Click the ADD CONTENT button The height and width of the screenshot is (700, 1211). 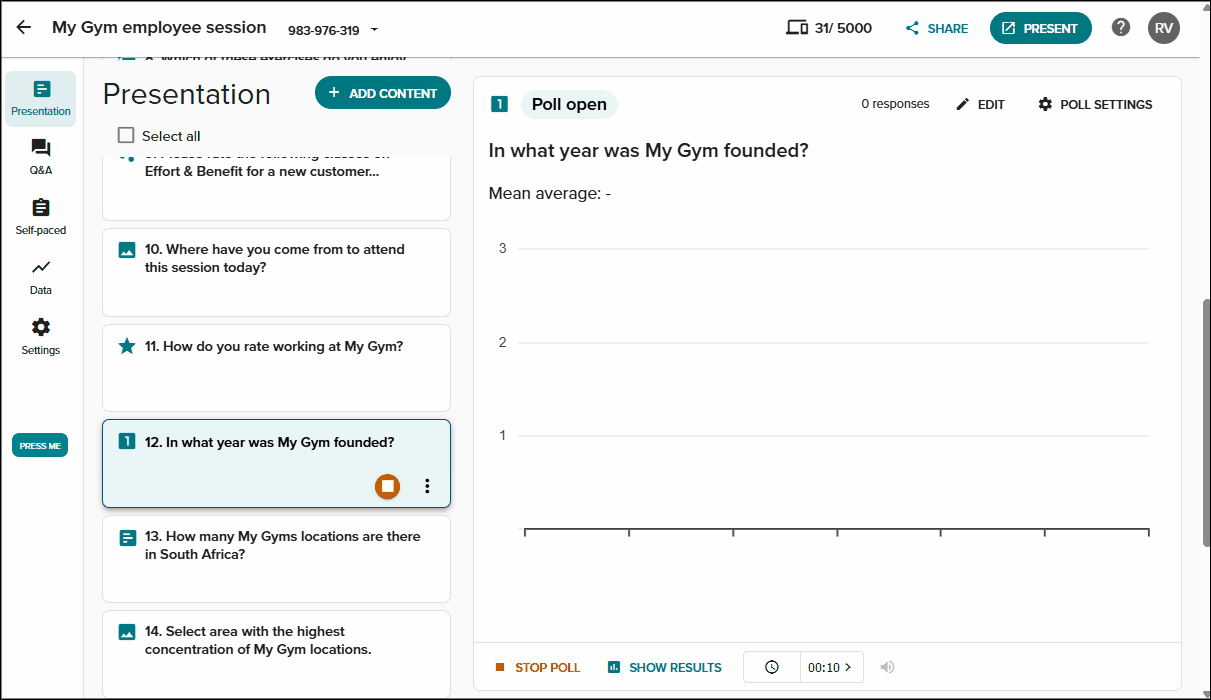383,93
